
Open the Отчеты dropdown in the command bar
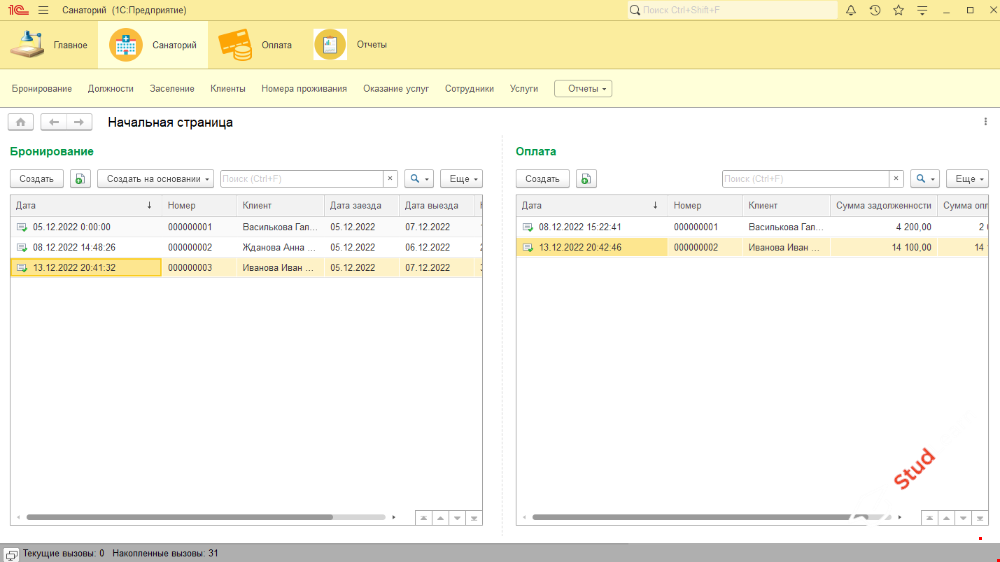click(x=583, y=88)
